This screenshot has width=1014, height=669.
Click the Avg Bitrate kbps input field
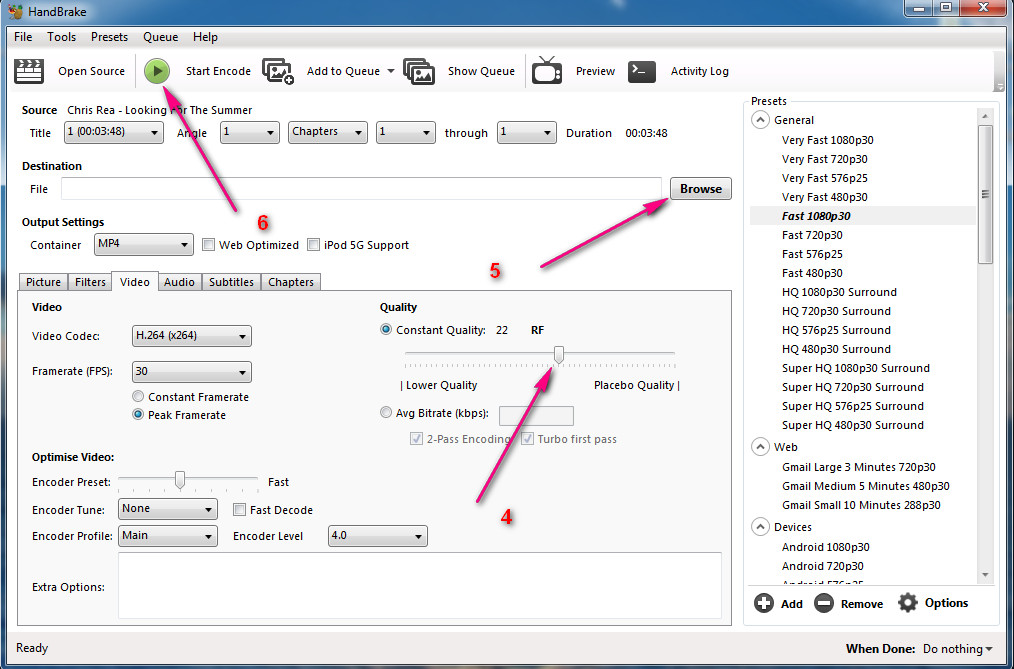point(536,416)
